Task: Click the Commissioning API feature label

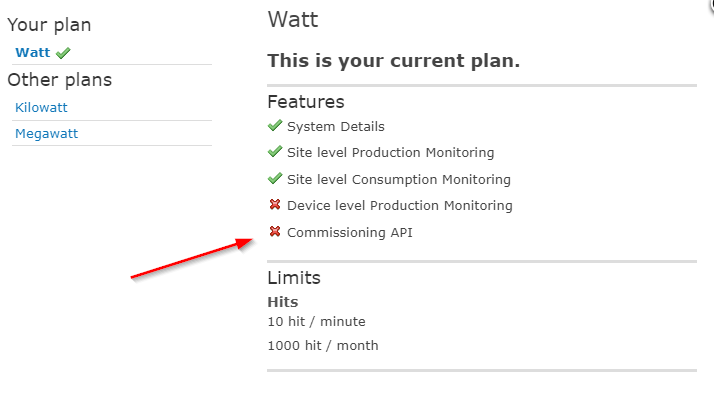Action: 349,233
